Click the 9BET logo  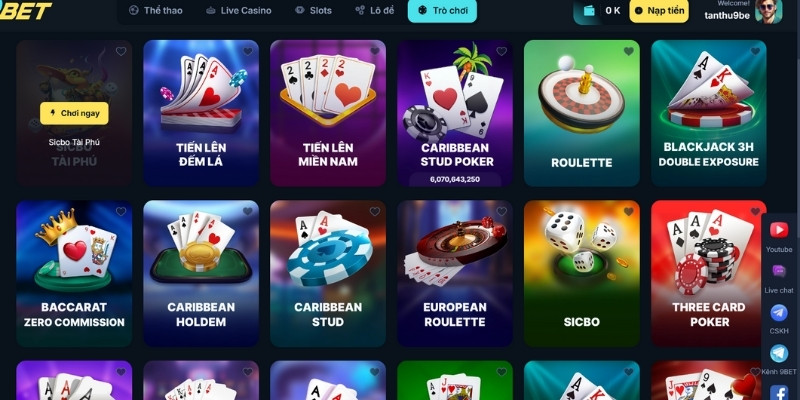26,10
